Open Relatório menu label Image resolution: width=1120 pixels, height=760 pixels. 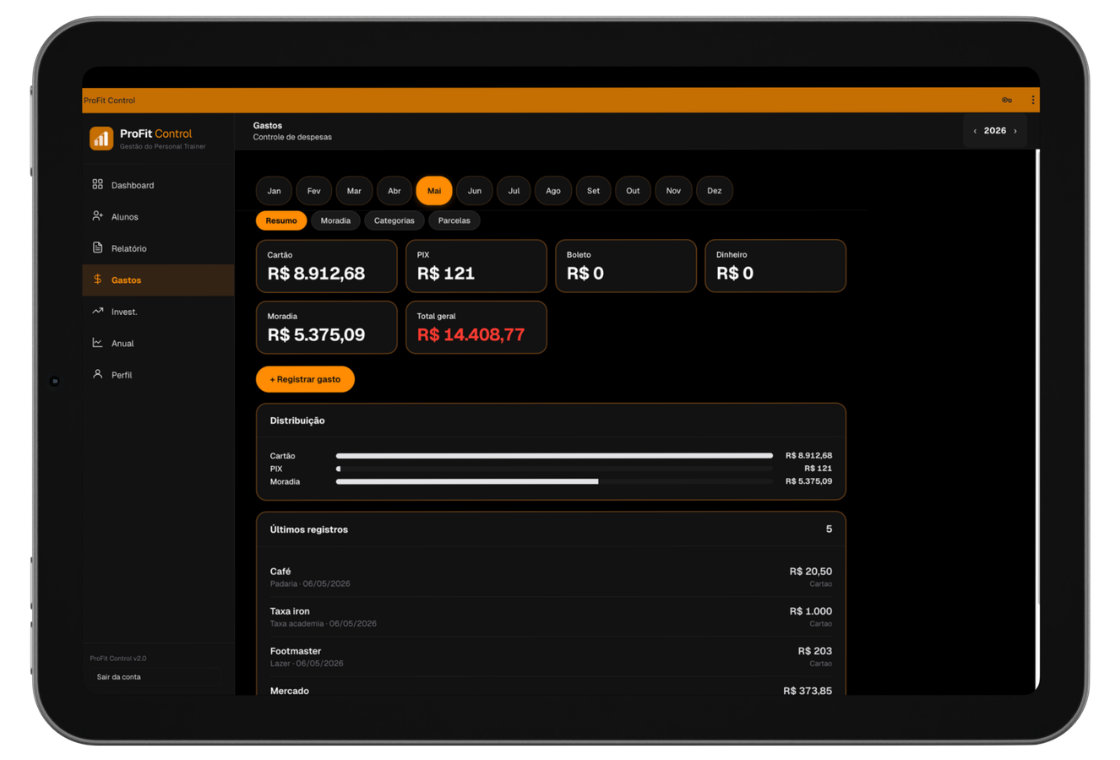tap(129, 249)
